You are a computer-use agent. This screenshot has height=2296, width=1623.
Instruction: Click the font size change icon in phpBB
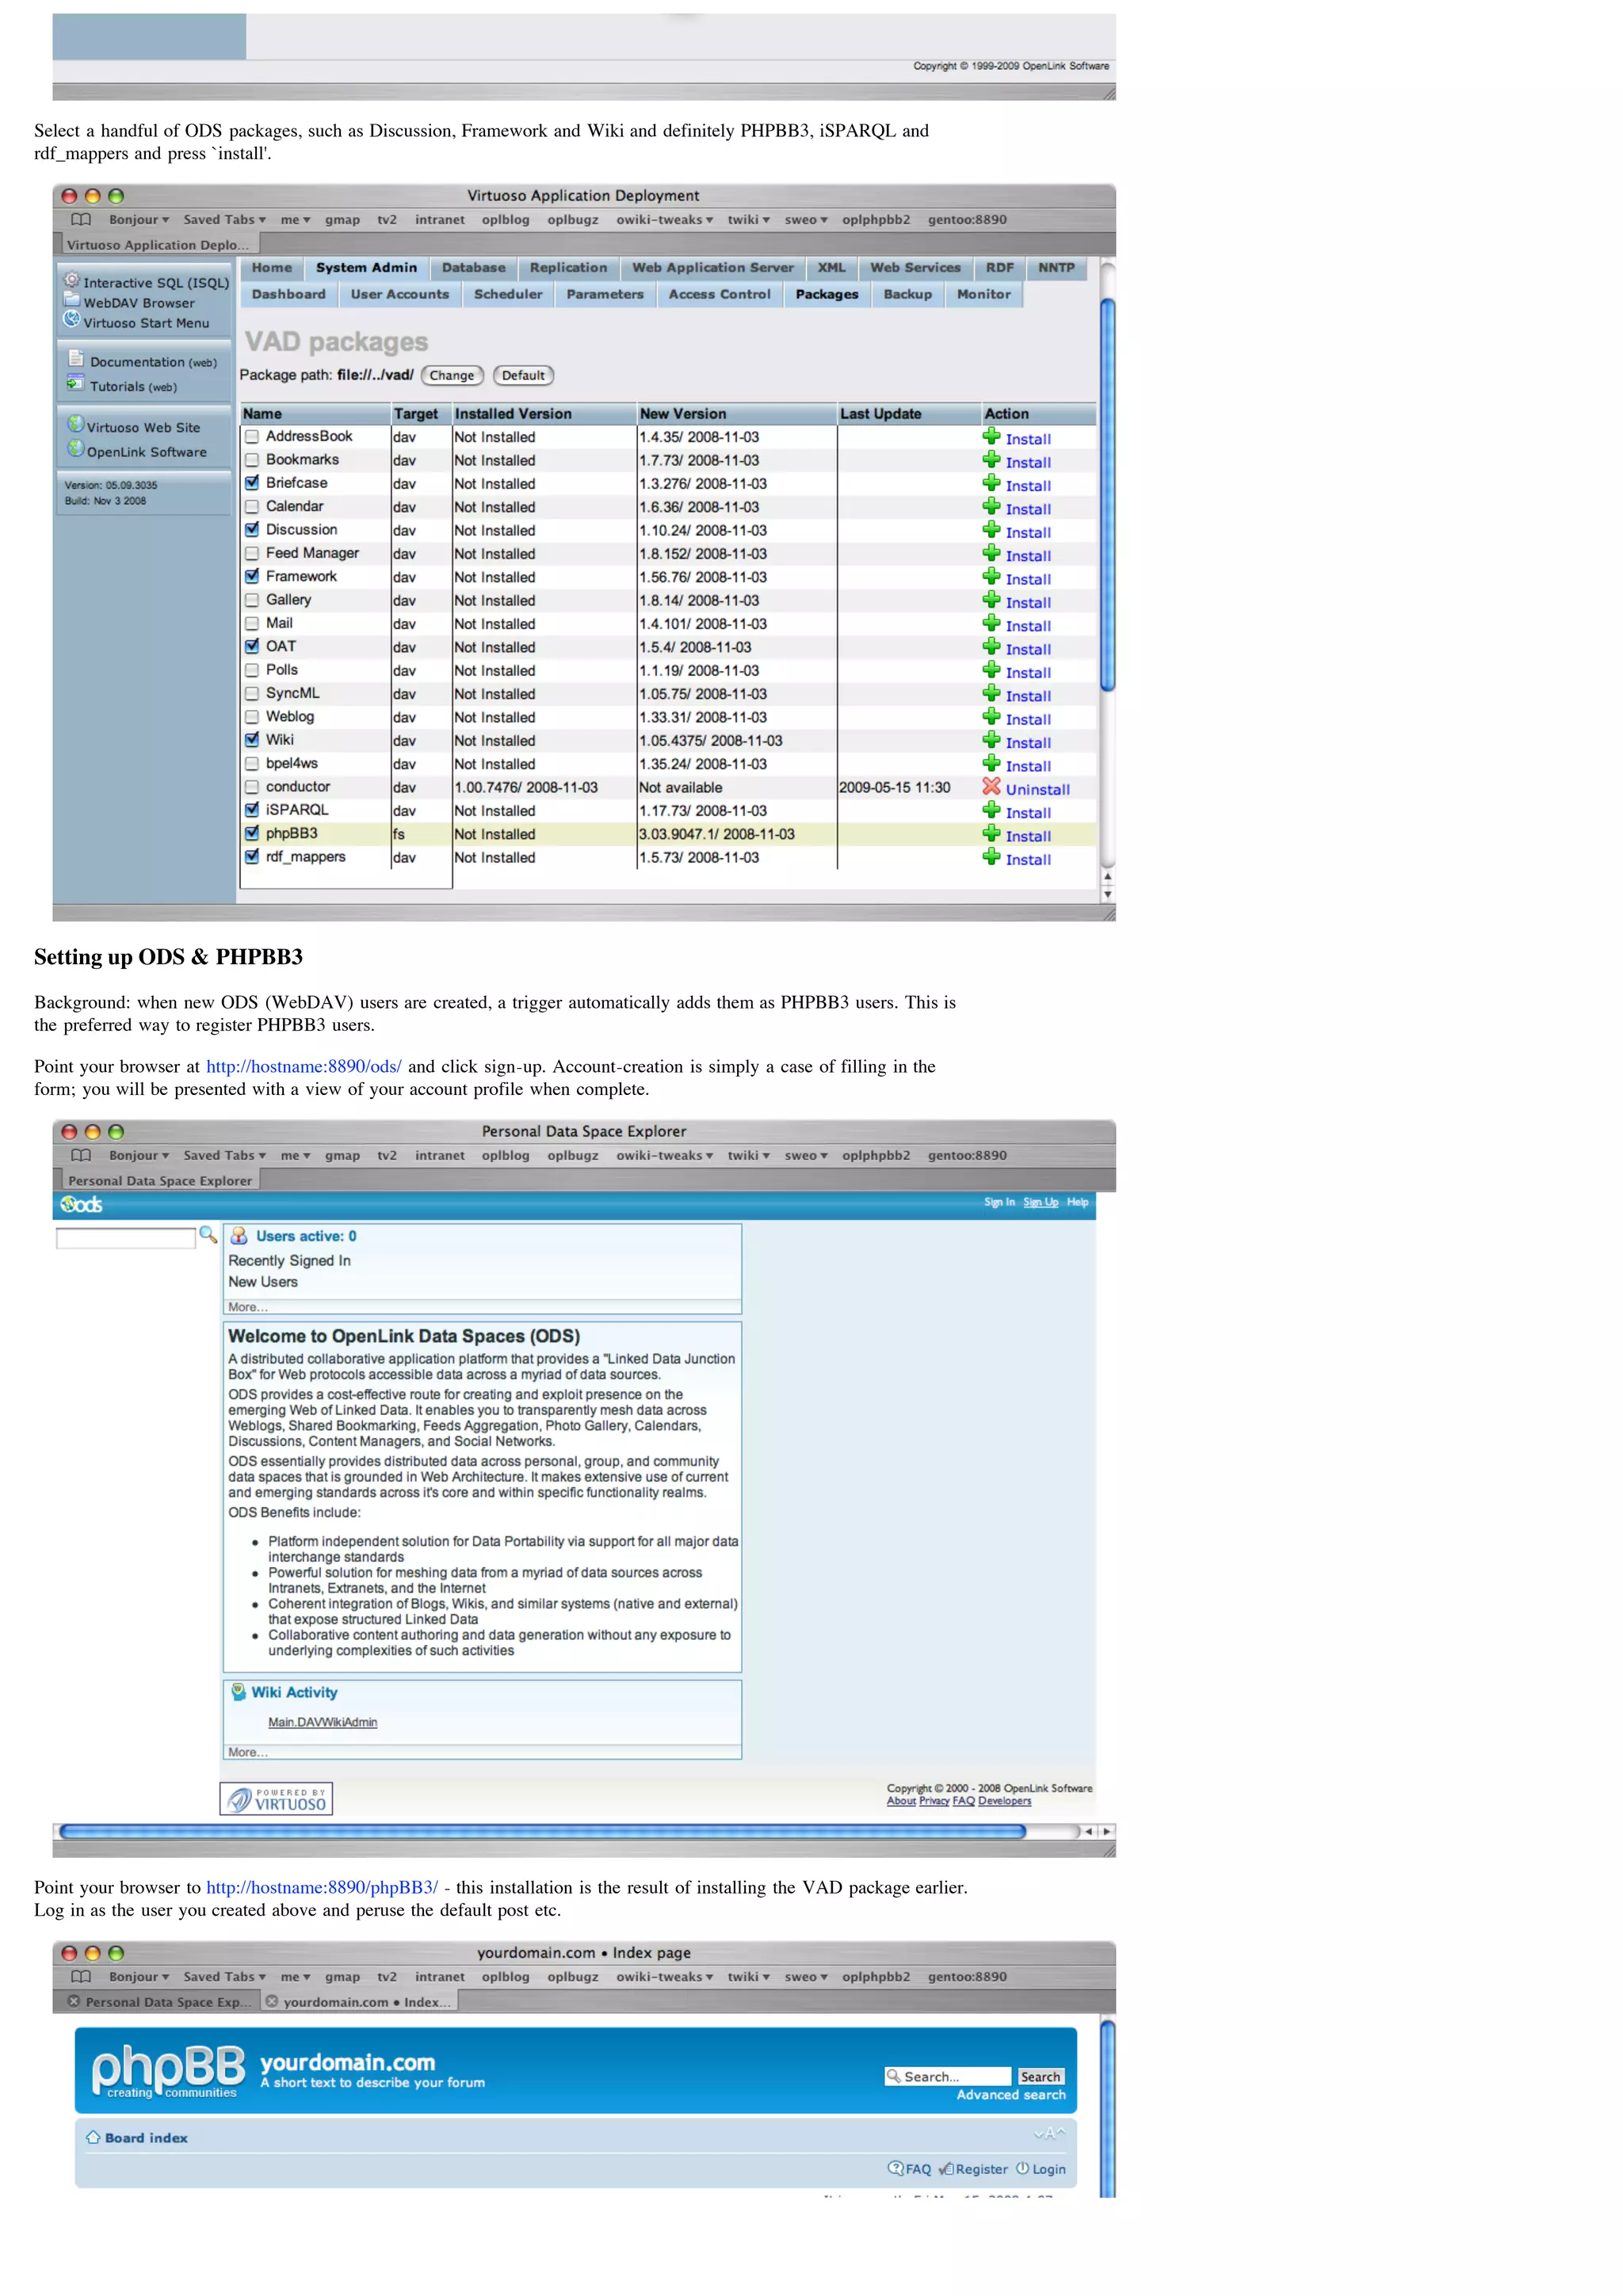1050,2134
